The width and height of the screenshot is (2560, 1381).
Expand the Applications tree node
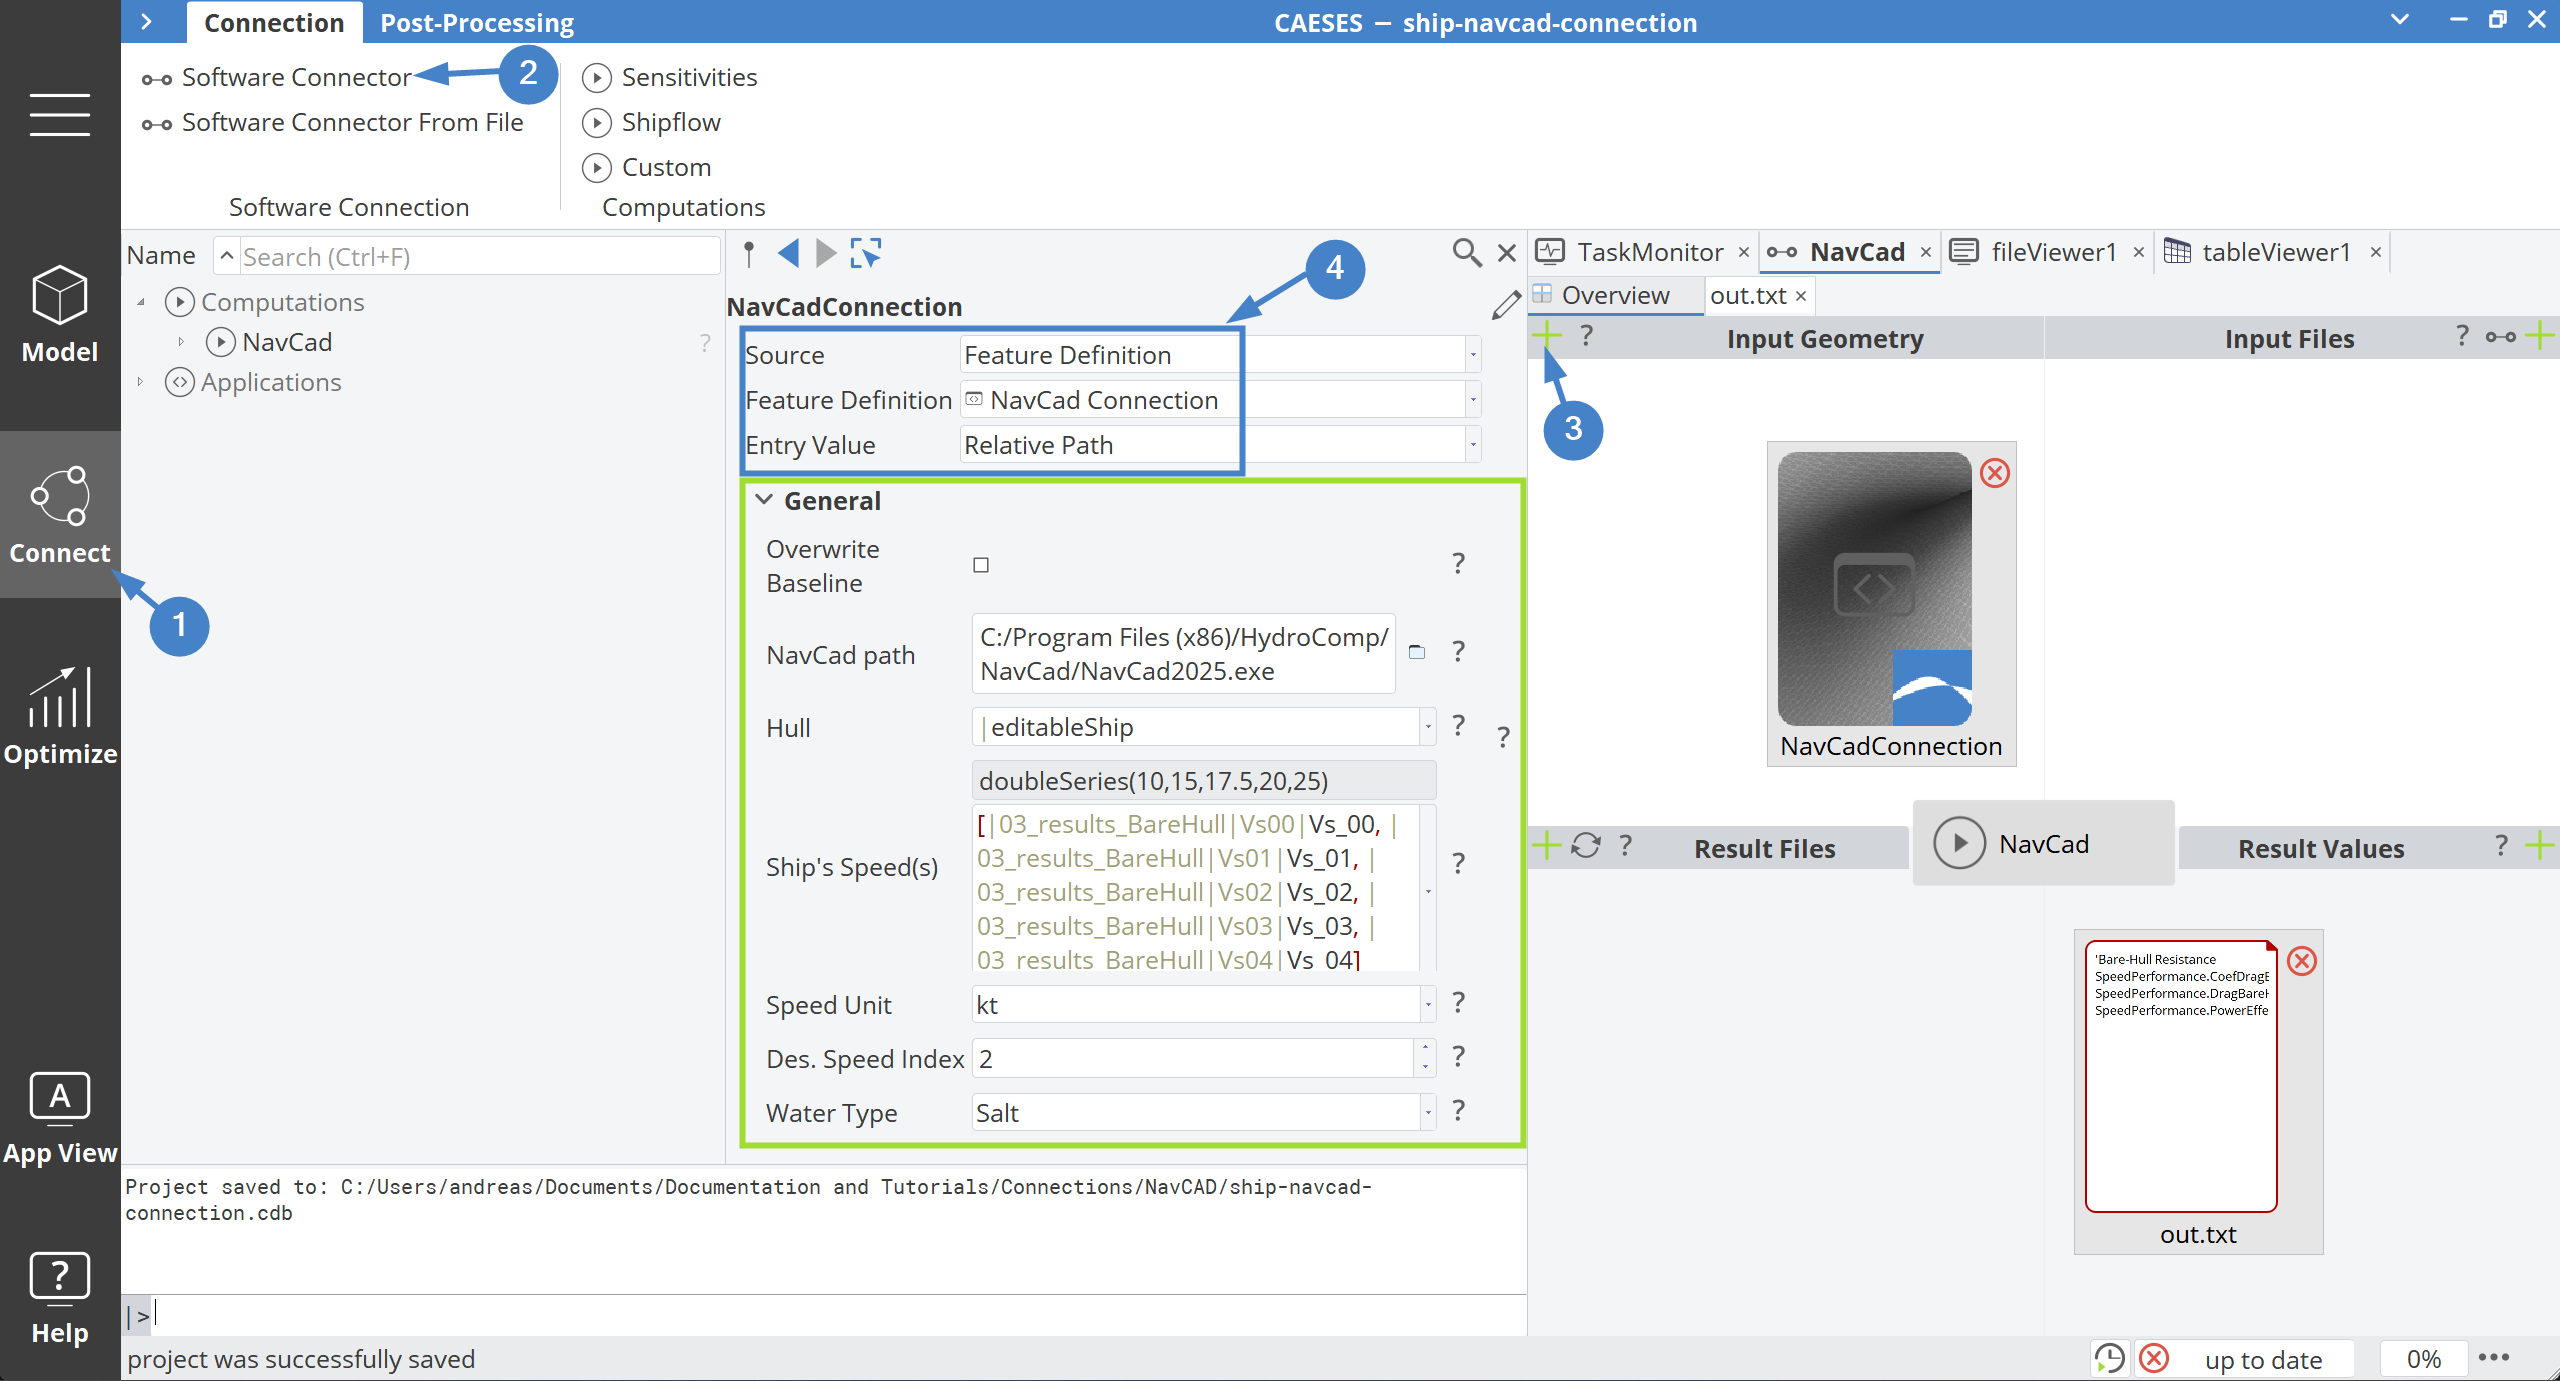tap(141, 381)
